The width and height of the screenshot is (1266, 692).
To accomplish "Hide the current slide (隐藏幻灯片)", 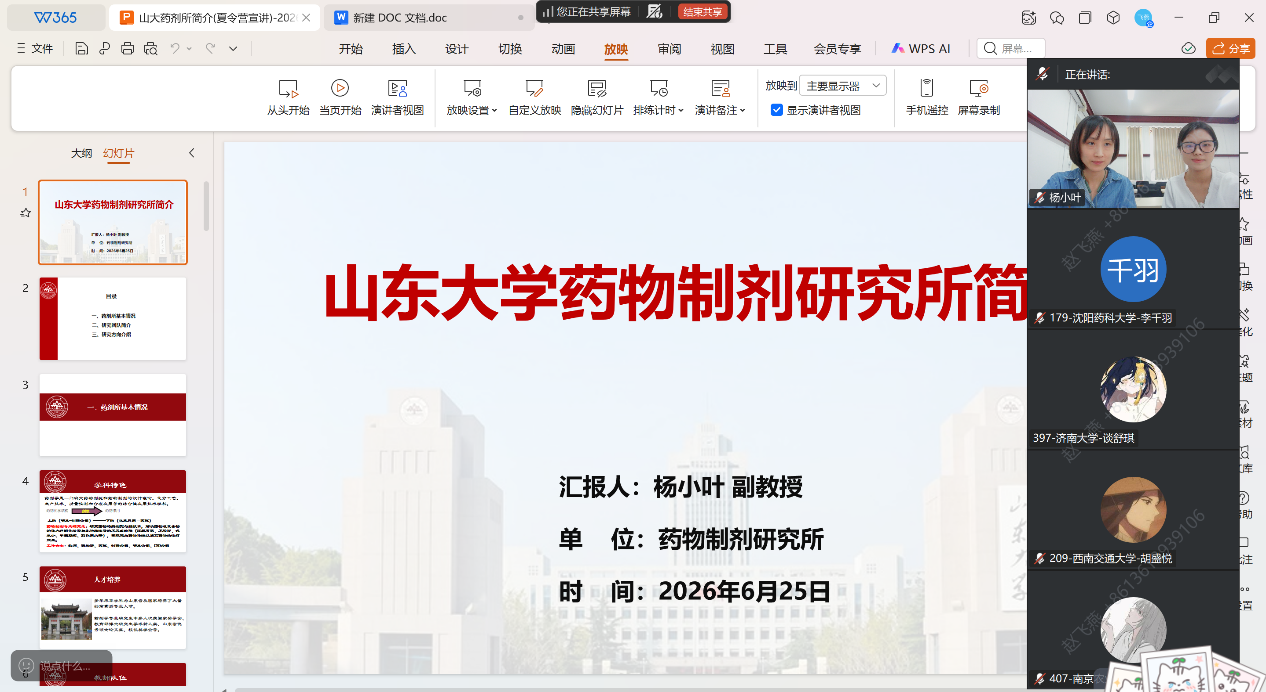I will click(x=597, y=98).
